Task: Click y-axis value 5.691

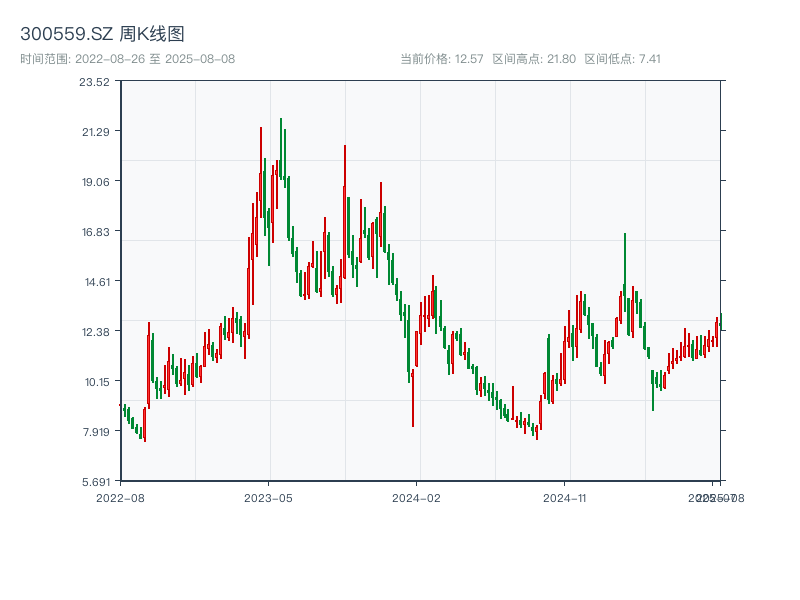Action: (96, 482)
